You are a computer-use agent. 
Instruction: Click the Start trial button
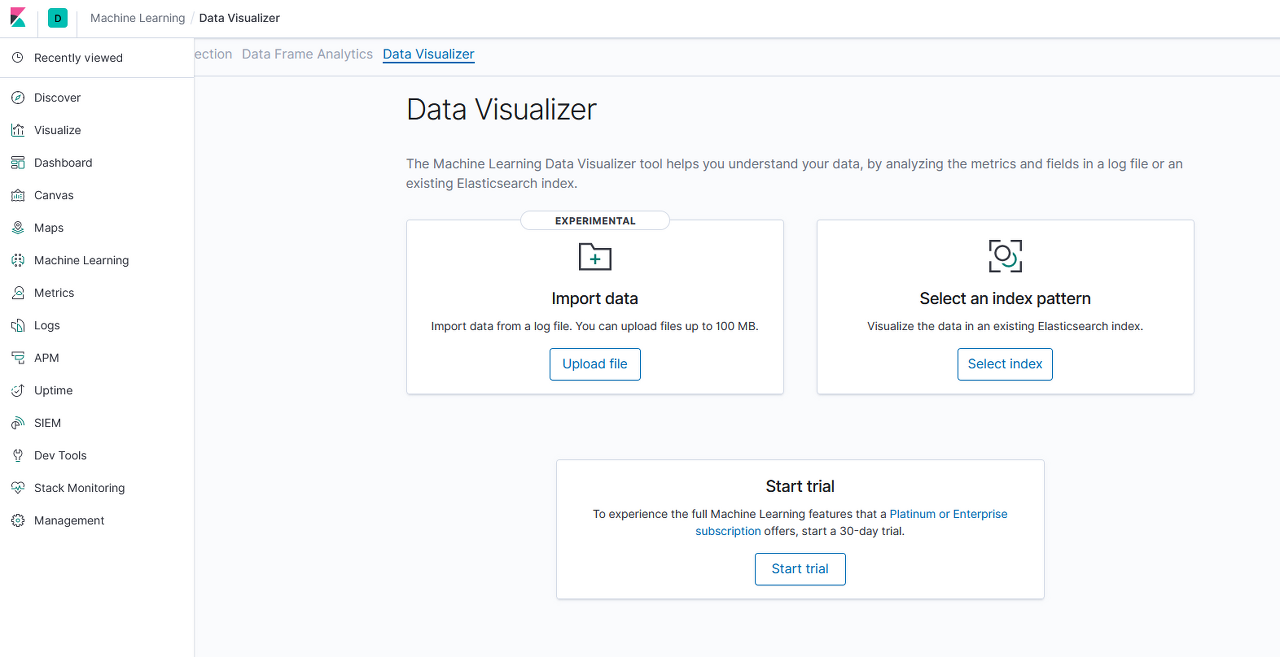[800, 569]
